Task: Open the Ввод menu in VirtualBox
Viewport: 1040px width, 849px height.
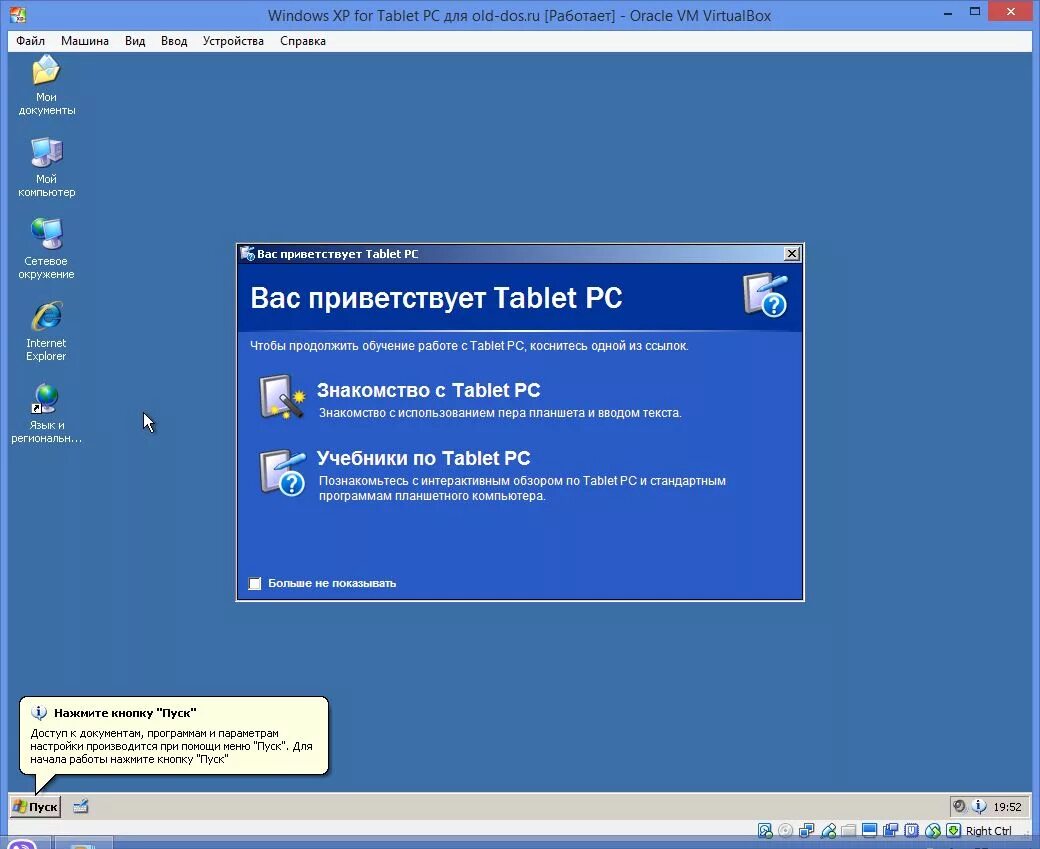Action: point(174,41)
